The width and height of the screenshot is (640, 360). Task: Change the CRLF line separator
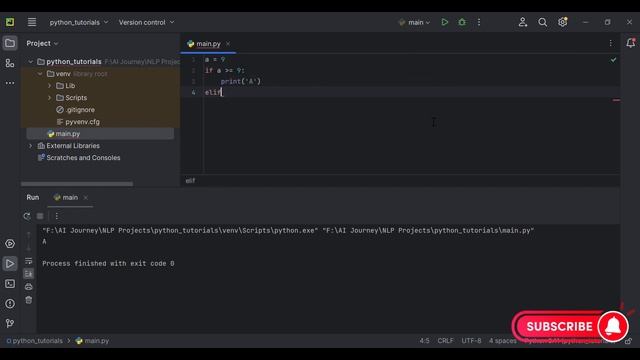pyautogui.click(x=445, y=341)
